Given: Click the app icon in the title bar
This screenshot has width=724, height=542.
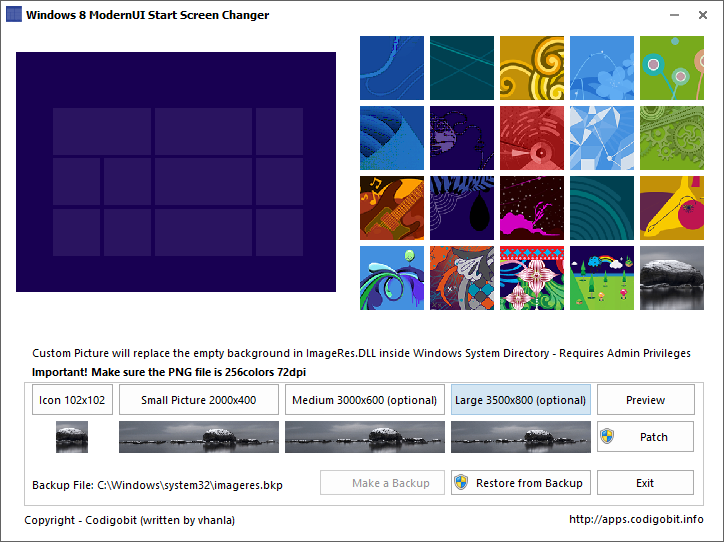Looking at the screenshot, I should [x=13, y=14].
